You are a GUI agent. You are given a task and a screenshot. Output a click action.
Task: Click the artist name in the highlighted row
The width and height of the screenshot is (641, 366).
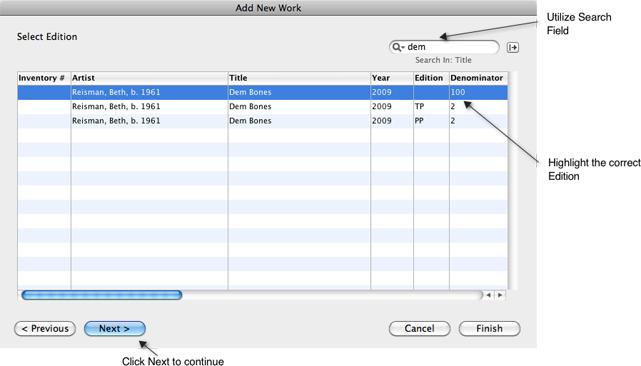tap(116, 92)
